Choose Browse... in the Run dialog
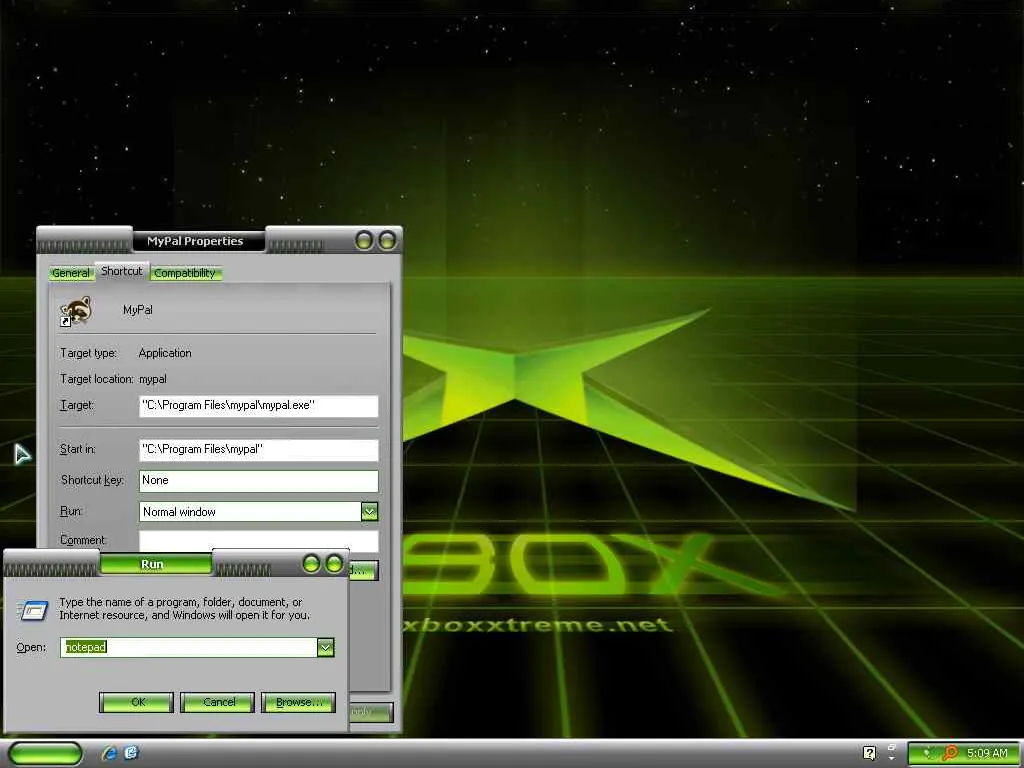The height and width of the screenshot is (768, 1024). (298, 702)
